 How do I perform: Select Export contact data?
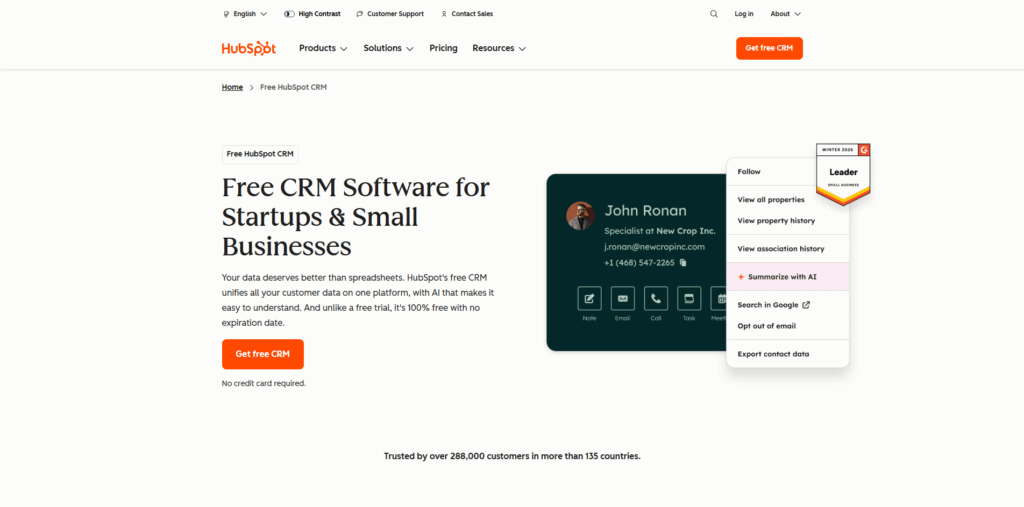773,354
